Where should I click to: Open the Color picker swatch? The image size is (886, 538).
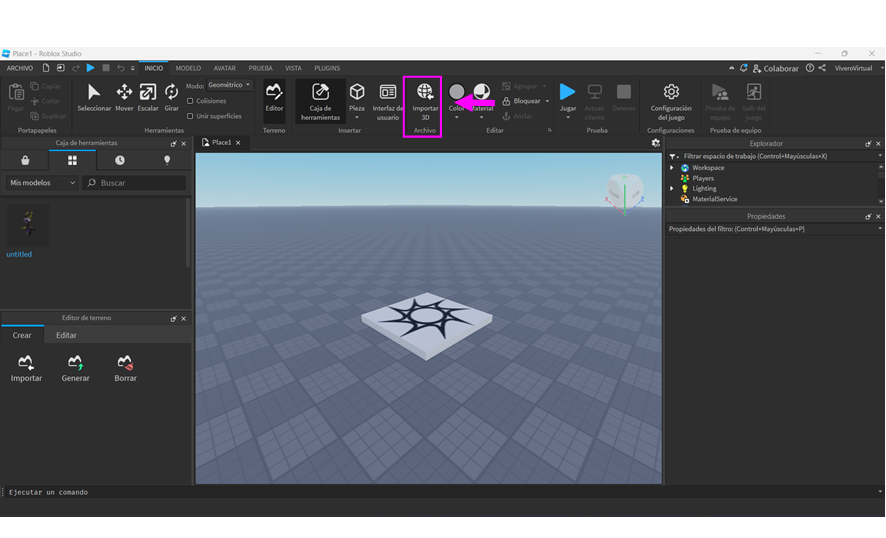pos(457,92)
